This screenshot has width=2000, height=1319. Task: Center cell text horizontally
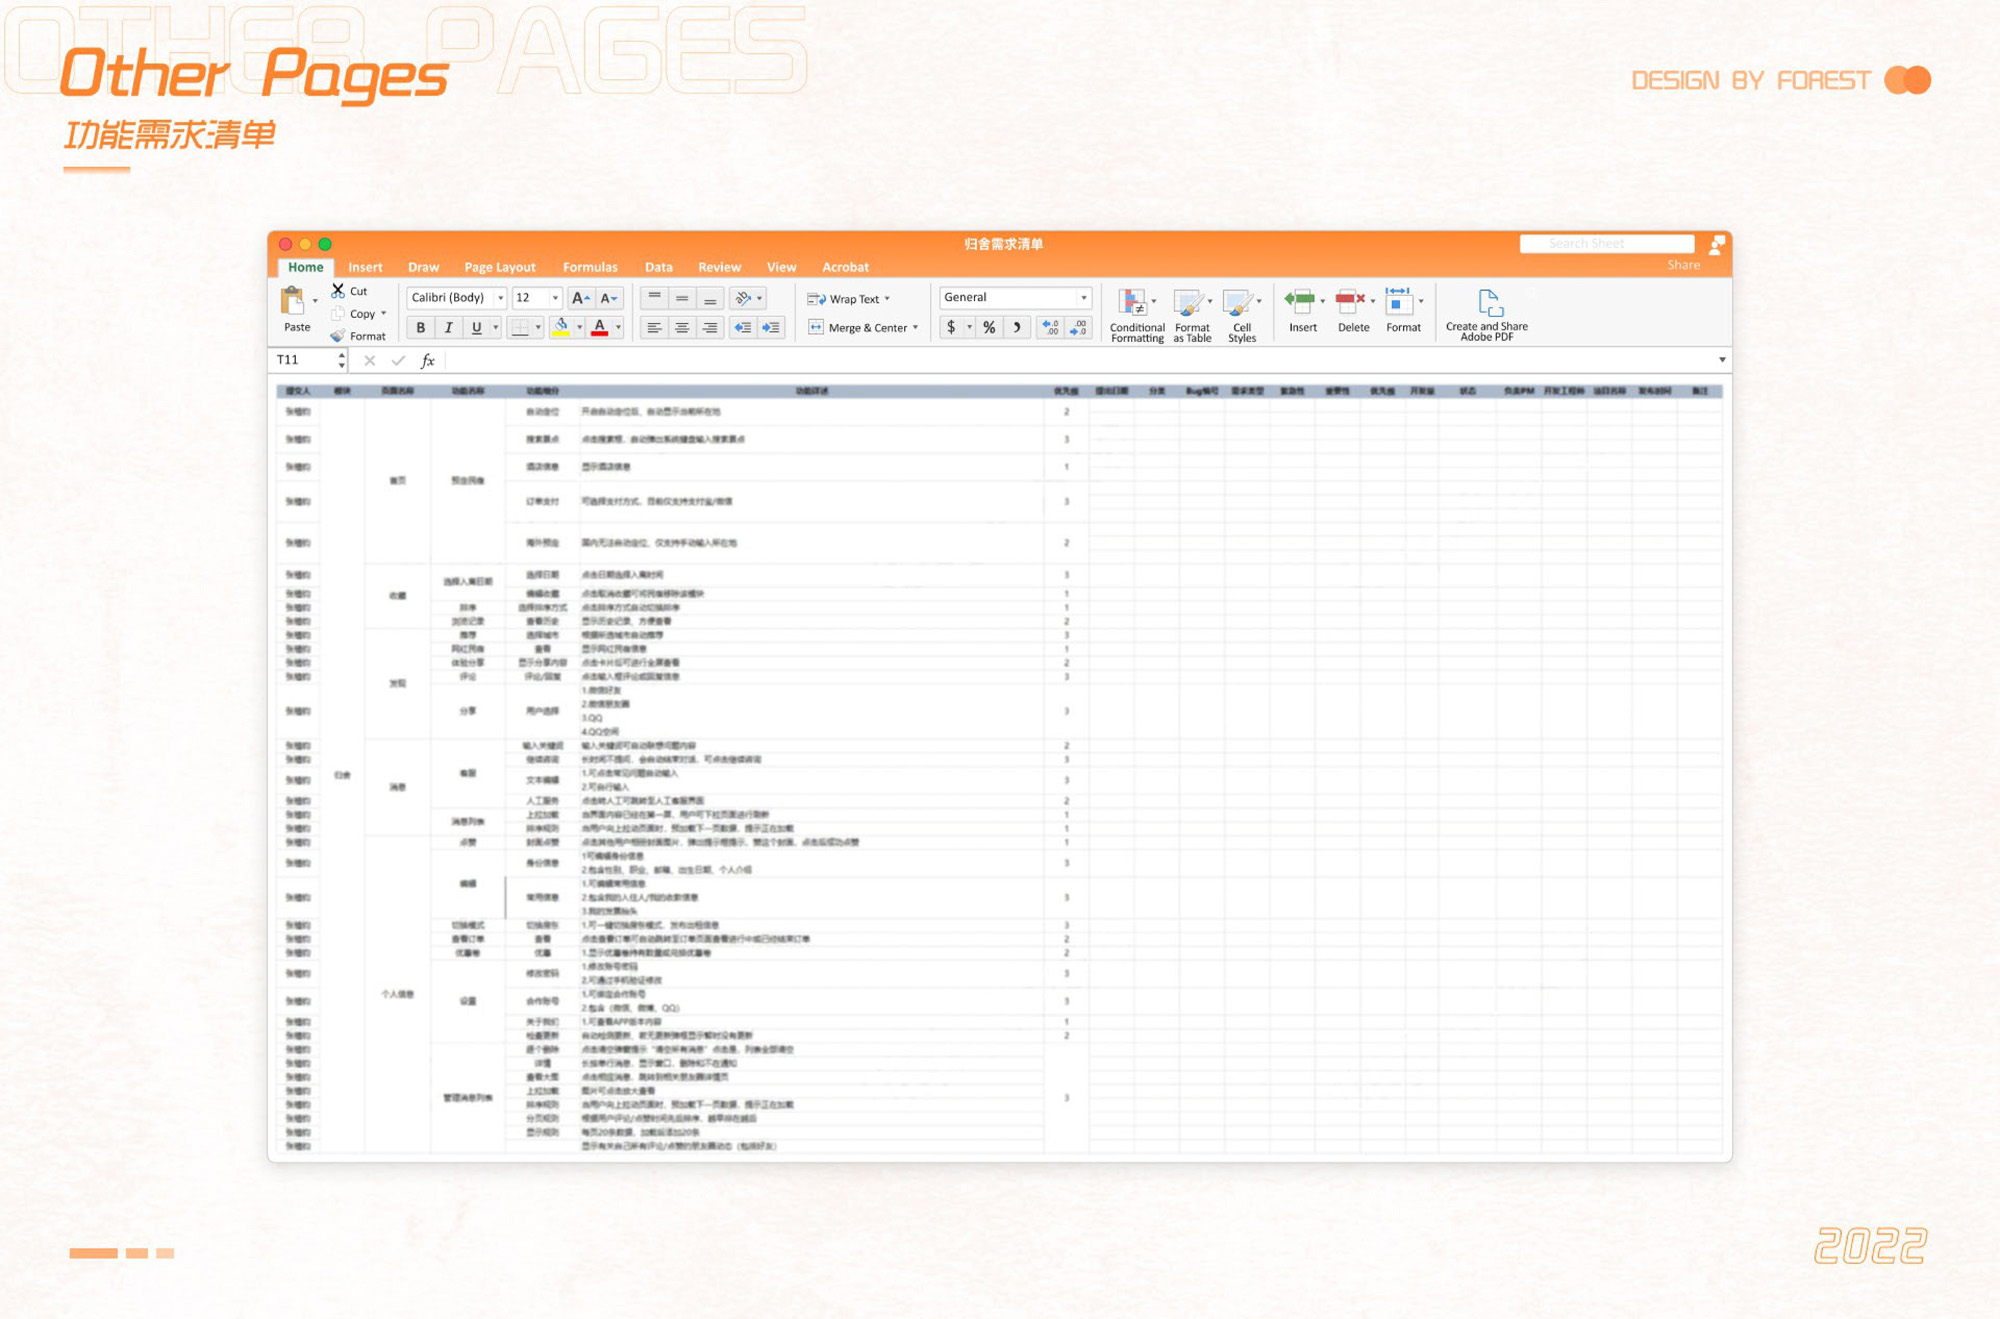[x=682, y=327]
